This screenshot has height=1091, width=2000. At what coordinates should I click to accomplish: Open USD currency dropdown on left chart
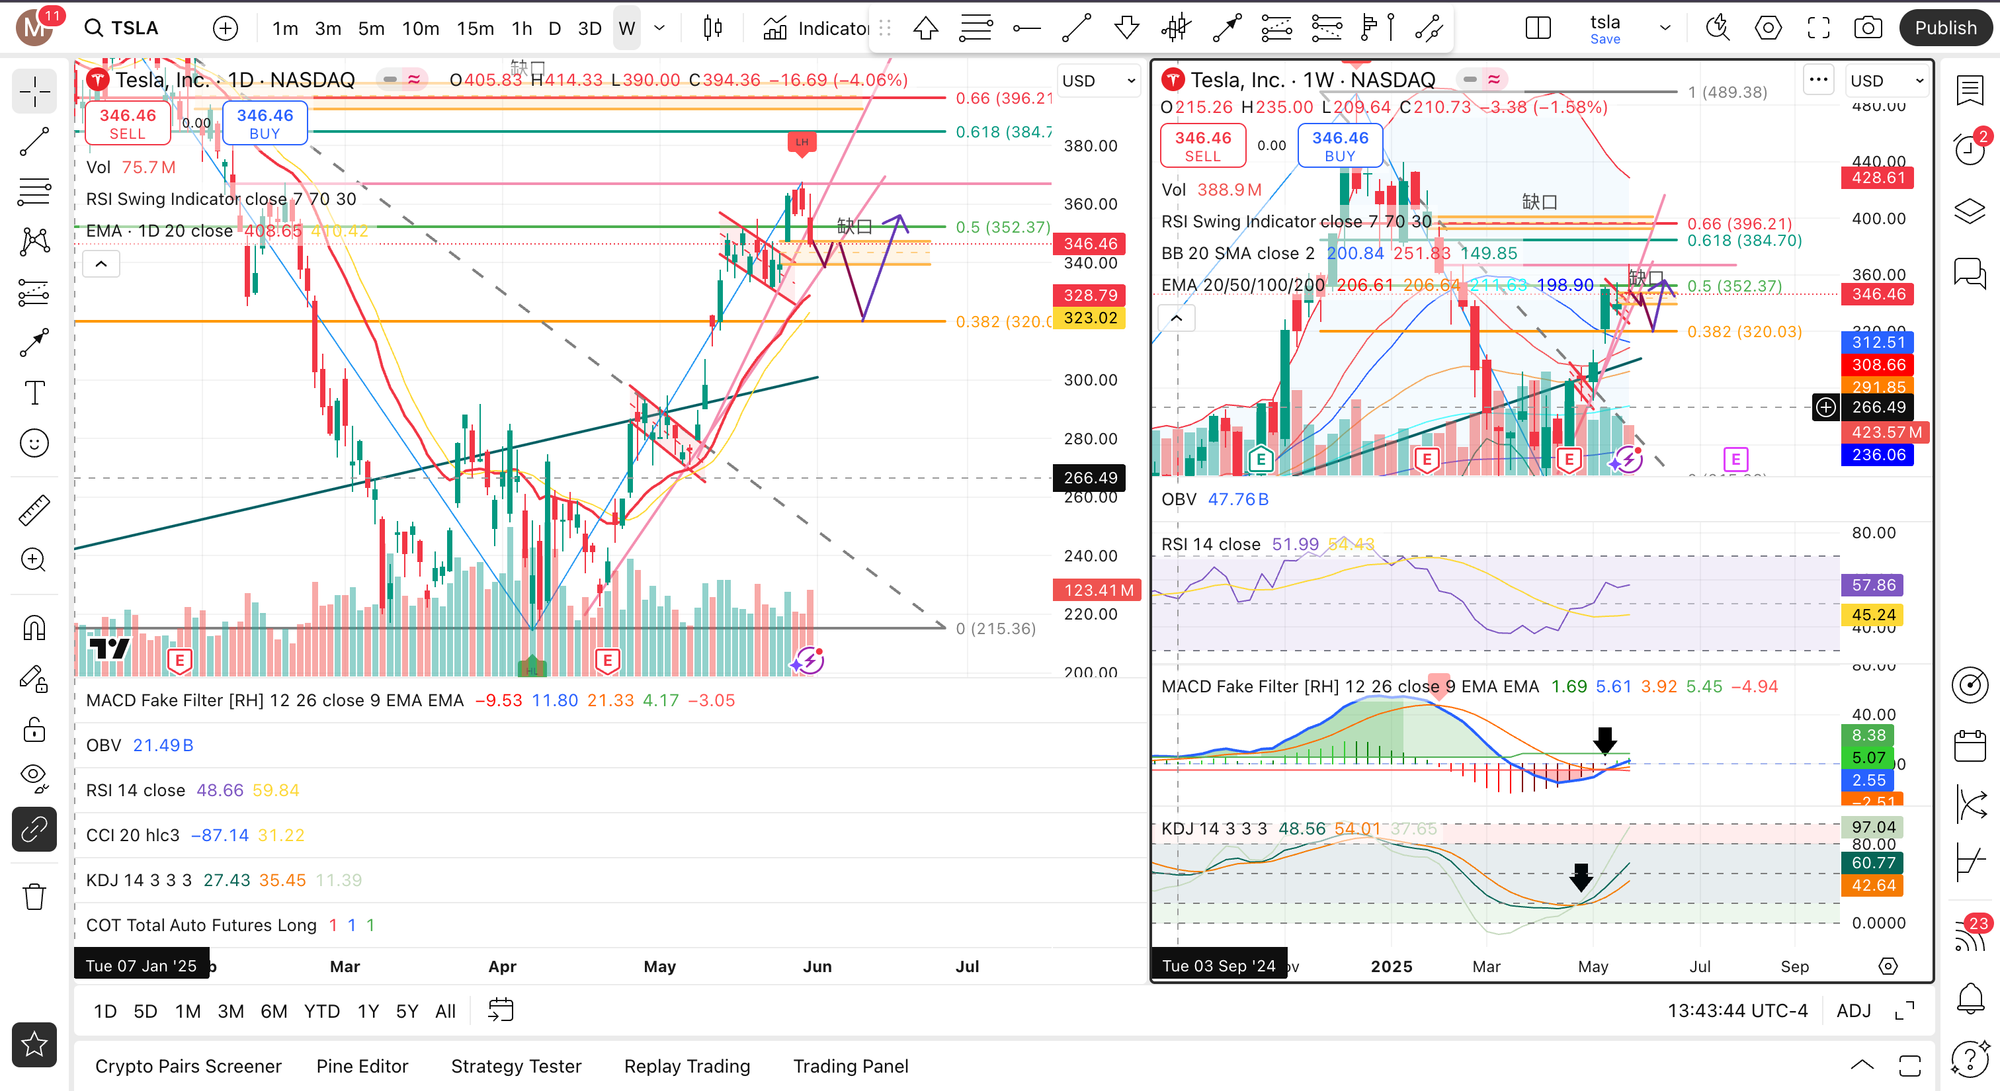[x=1099, y=80]
